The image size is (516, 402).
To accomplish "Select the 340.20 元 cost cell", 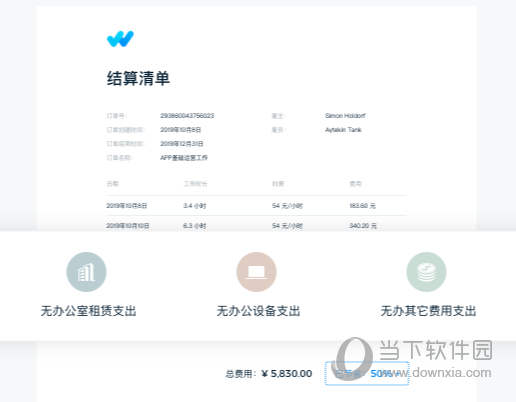I will click(x=363, y=226).
